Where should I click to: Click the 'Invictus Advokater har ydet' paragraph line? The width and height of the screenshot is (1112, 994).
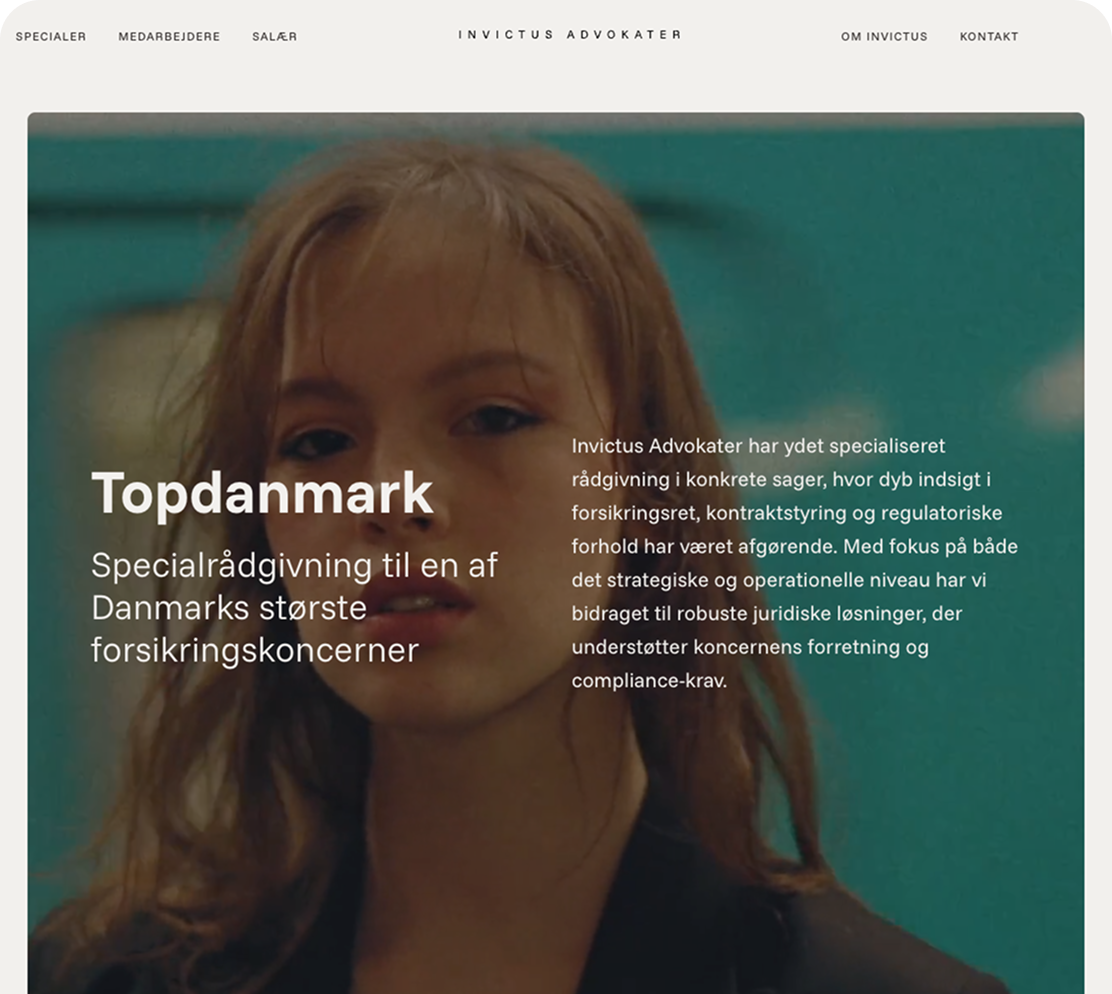(758, 446)
